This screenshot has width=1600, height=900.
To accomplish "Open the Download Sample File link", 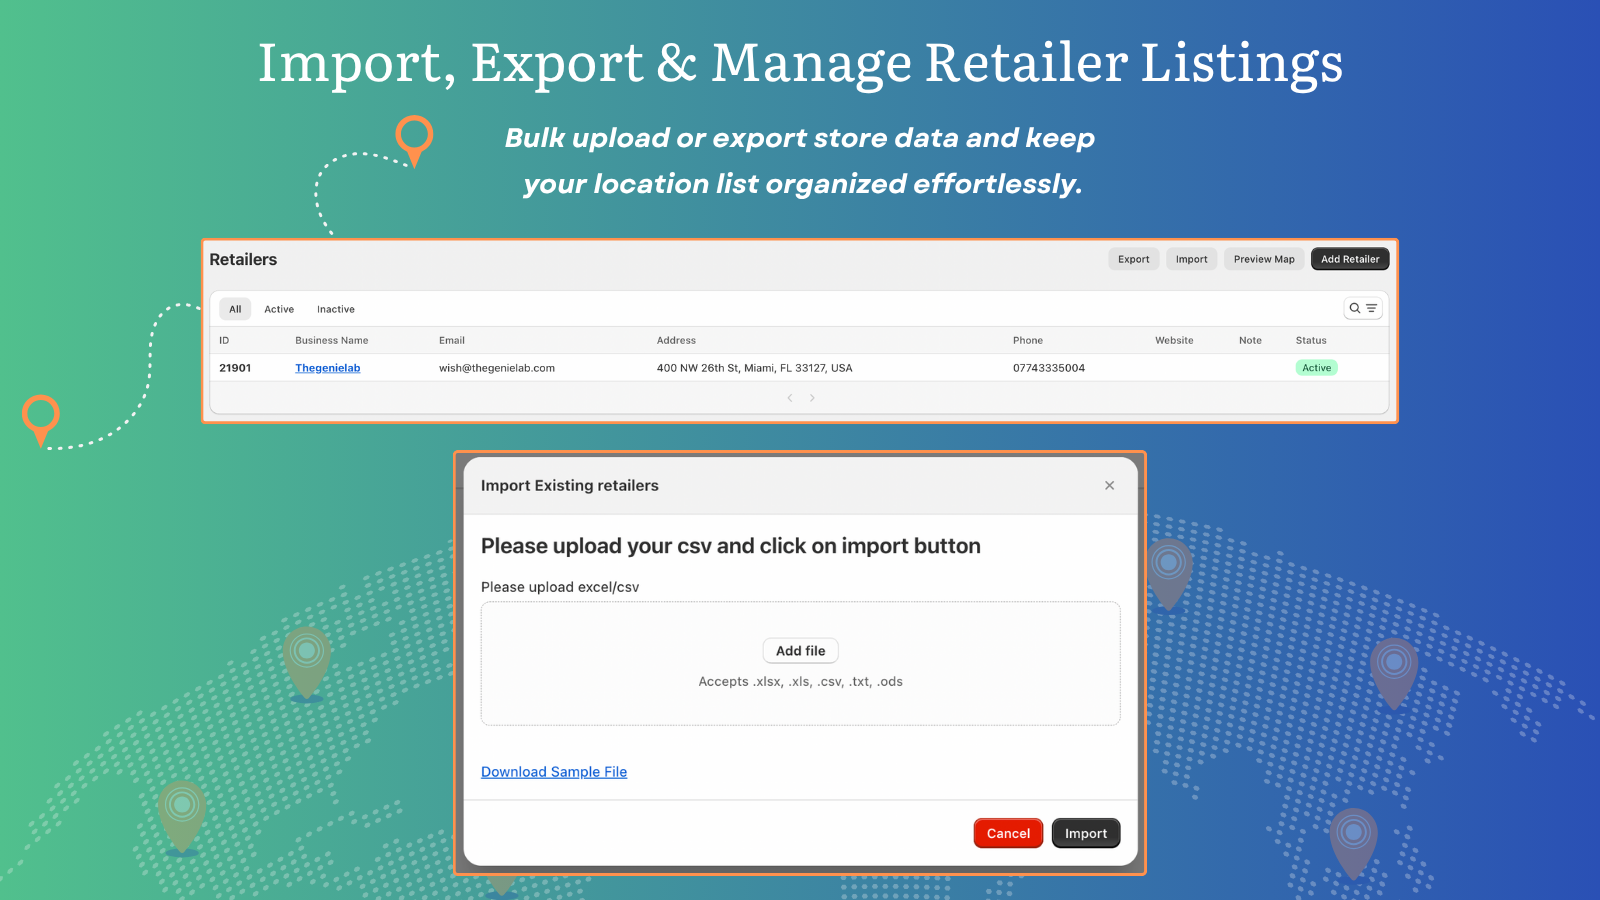I will pyautogui.click(x=554, y=771).
